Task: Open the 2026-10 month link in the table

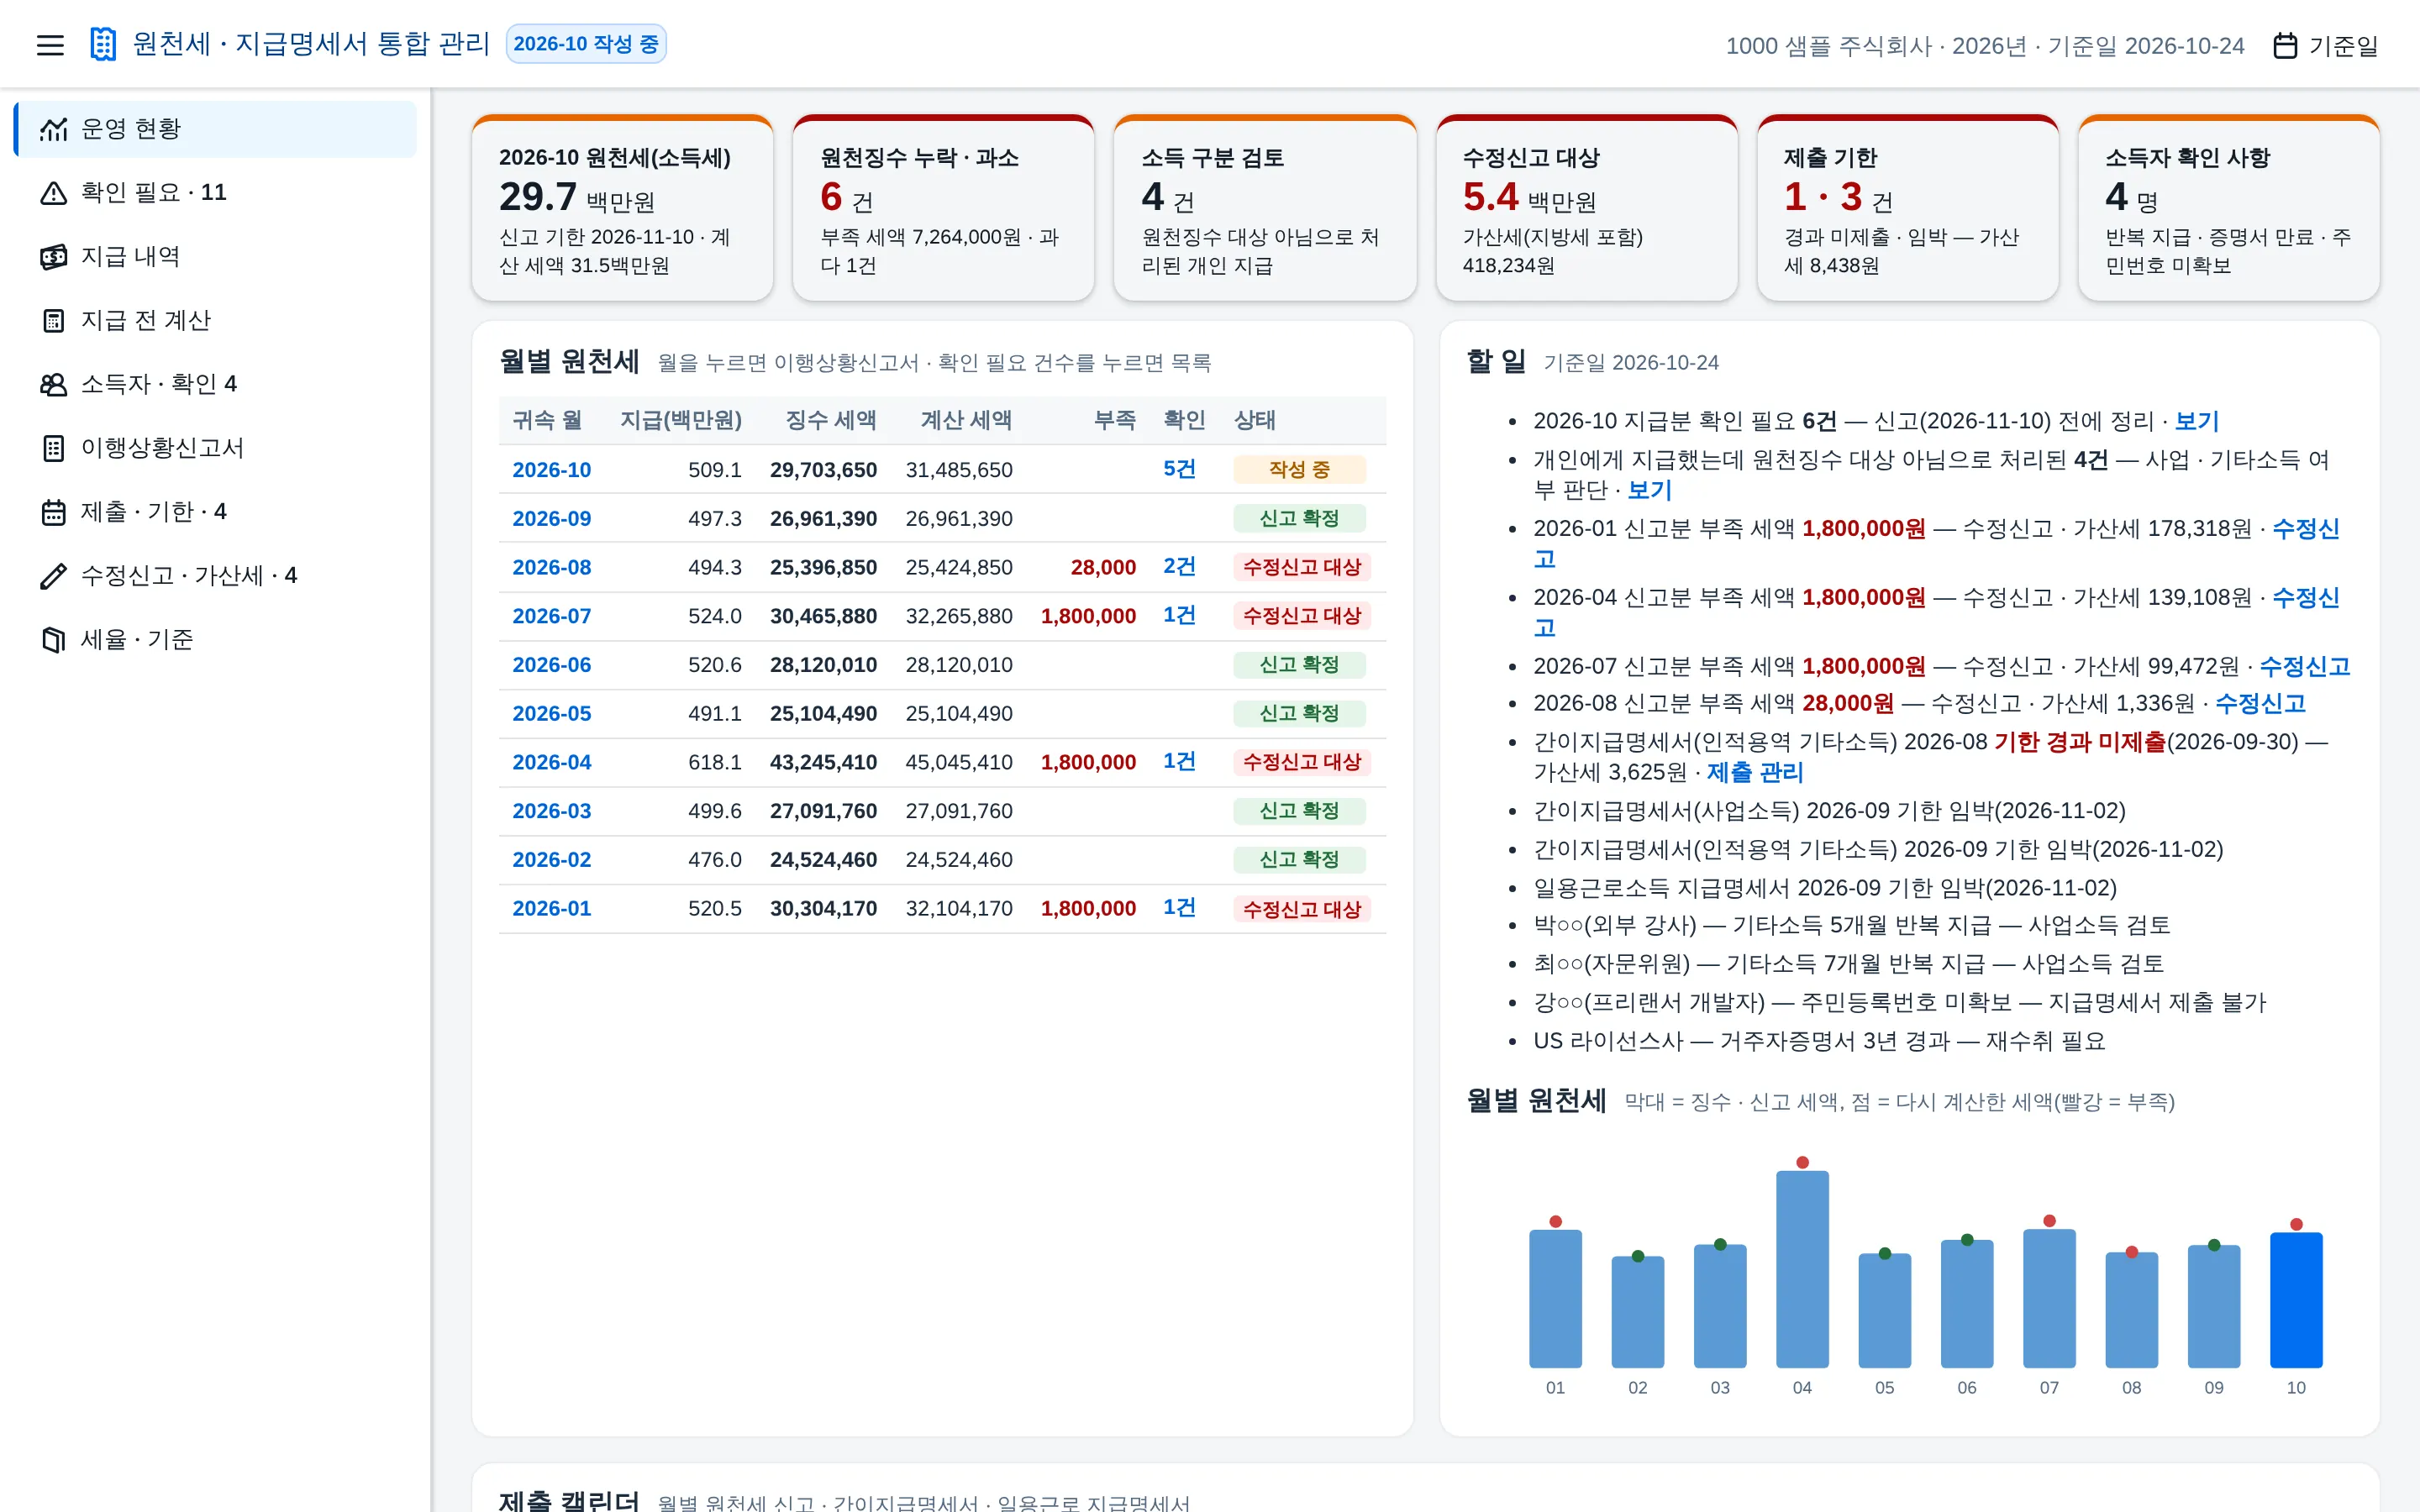Action: click(x=551, y=470)
